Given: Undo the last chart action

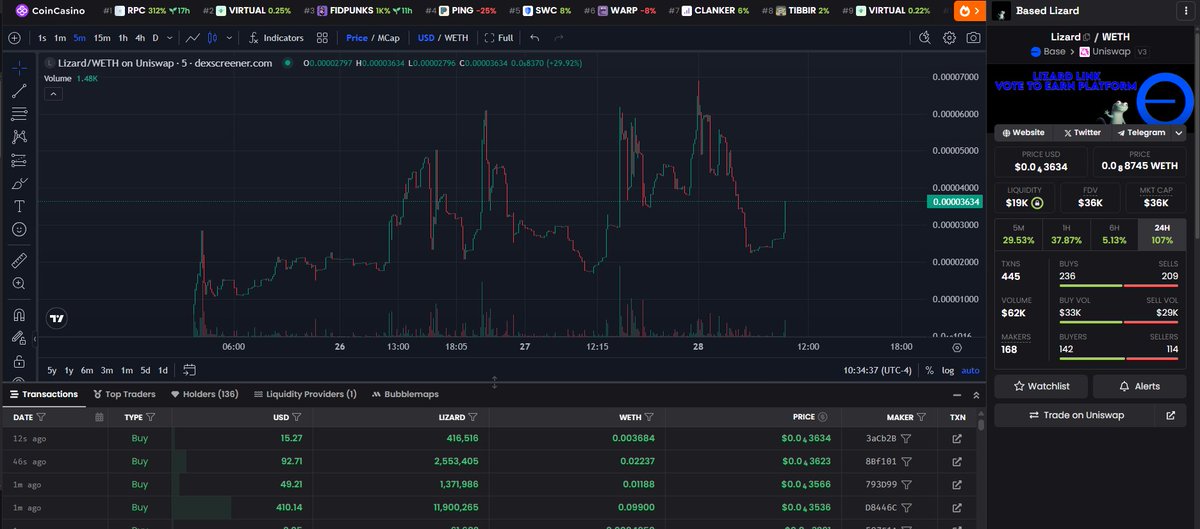Looking at the screenshot, I should pos(535,38).
